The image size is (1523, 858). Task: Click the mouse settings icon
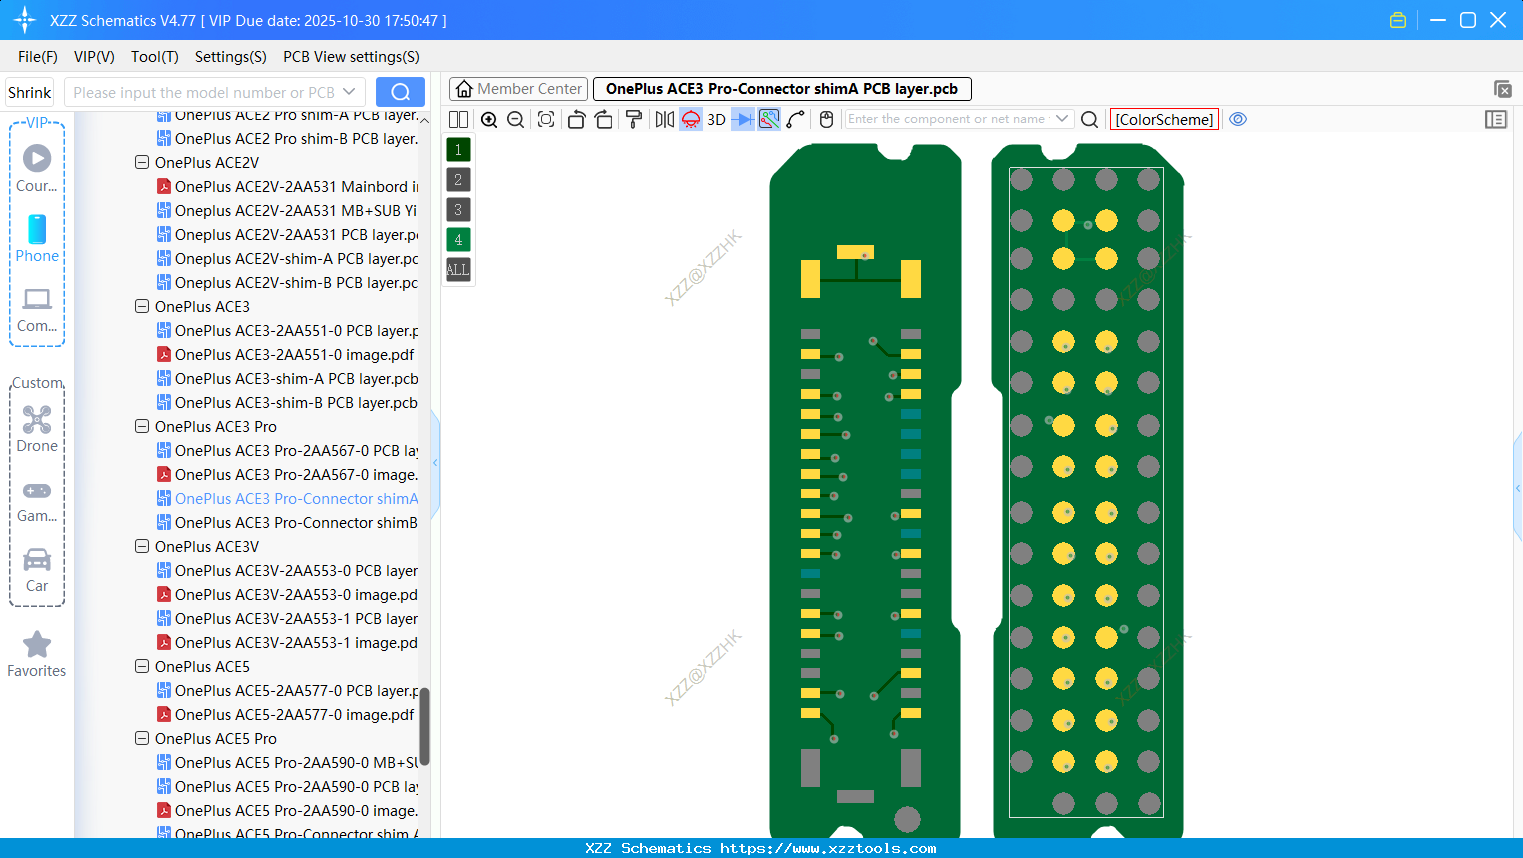826,120
